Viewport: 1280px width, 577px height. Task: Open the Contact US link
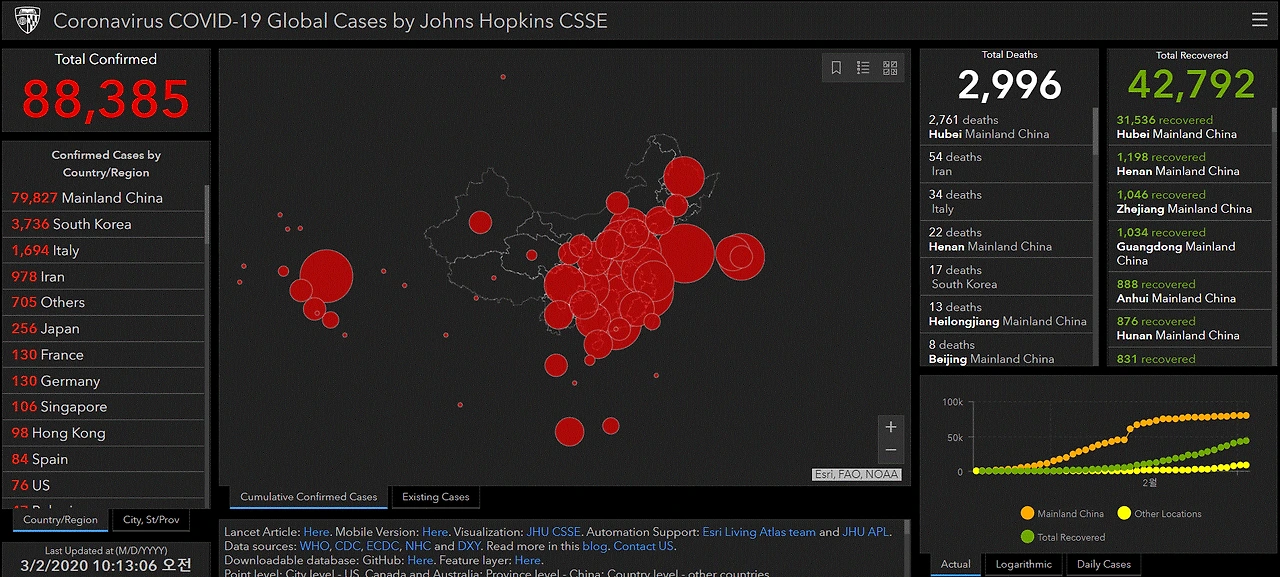tap(644, 546)
